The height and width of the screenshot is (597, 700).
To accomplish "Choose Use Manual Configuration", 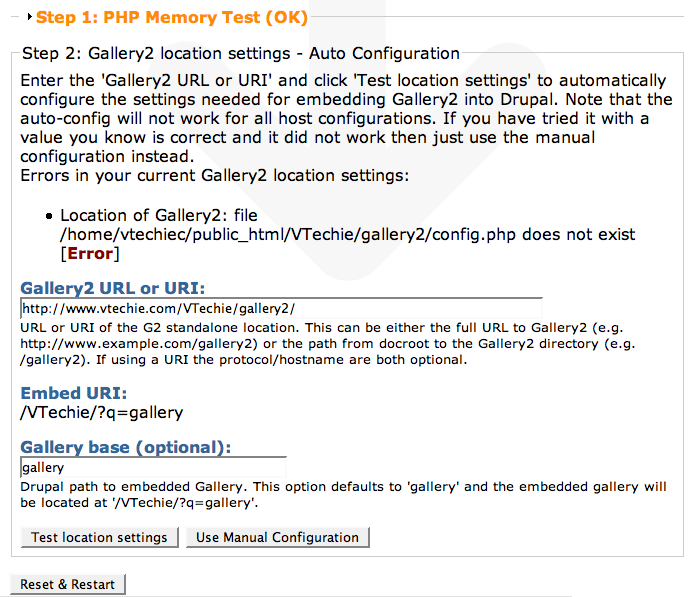I will (277, 537).
